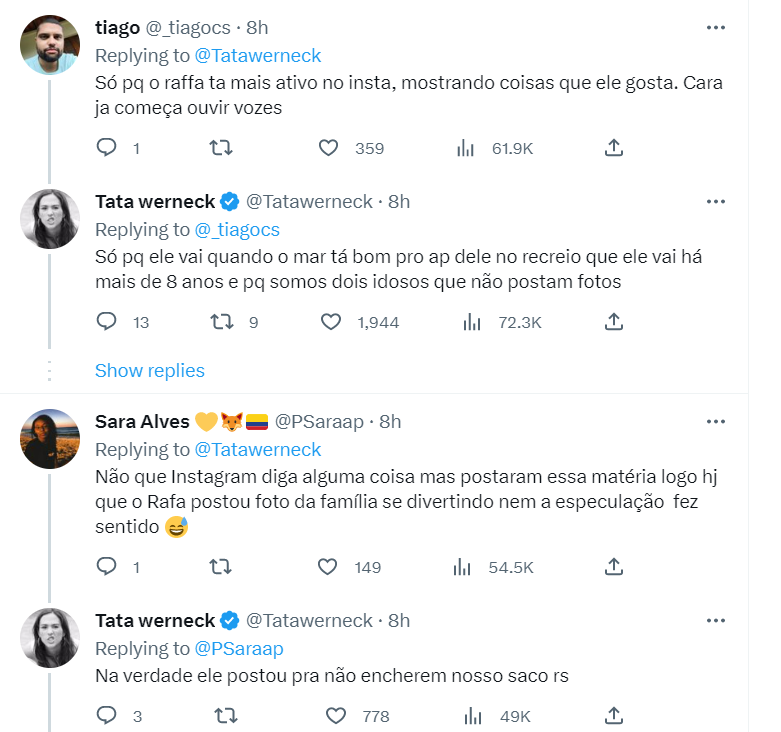Share Tata werneck's reply to @PSaraap
The width and height of the screenshot is (781, 732).
[614, 716]
